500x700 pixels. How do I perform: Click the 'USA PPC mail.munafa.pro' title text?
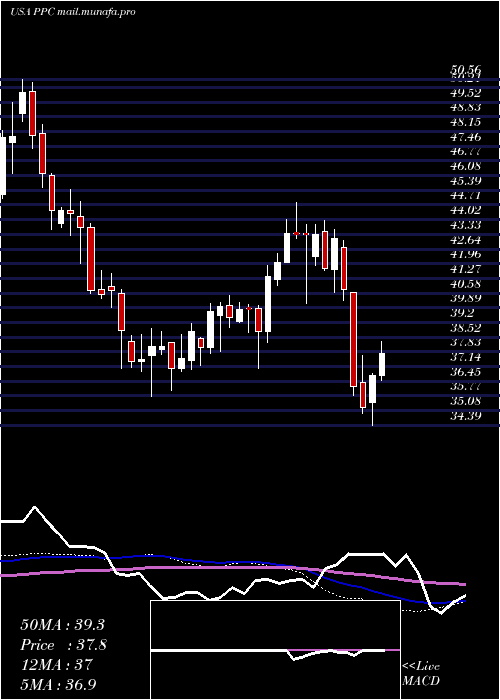(x=73, y=12)
